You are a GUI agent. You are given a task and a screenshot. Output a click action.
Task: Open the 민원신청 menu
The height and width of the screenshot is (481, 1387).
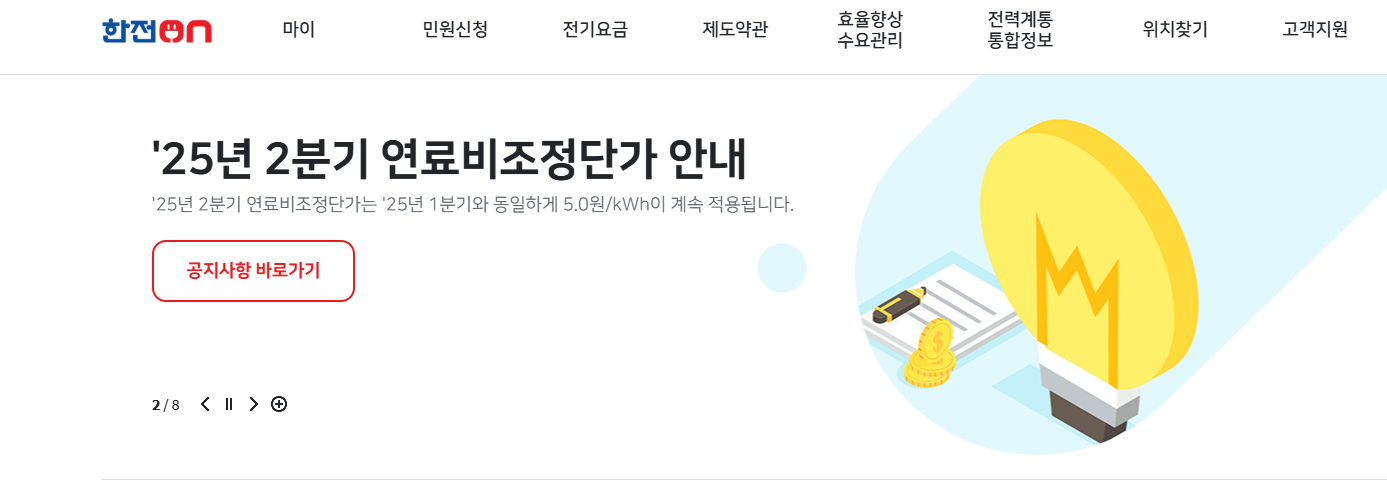455,30
